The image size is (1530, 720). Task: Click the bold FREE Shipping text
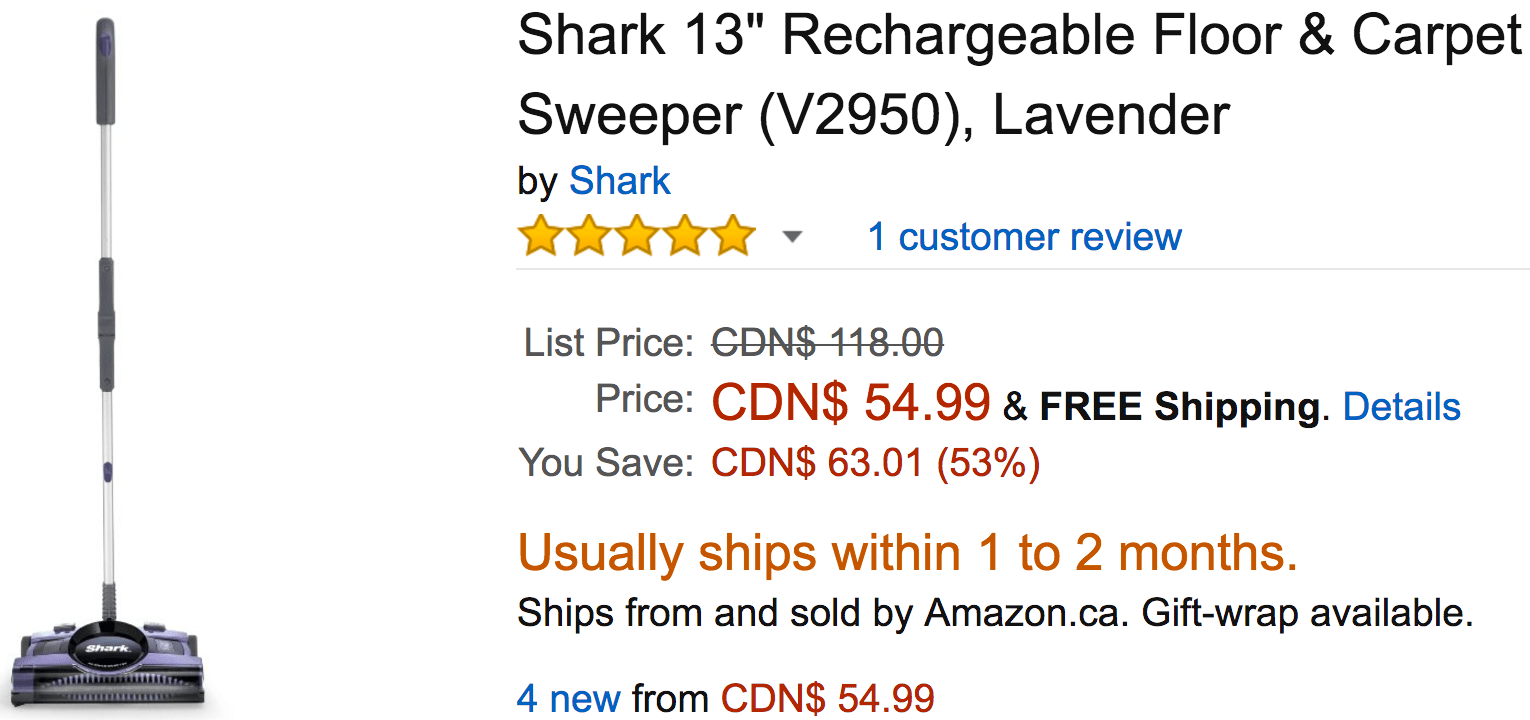(x=1180, y=407)
